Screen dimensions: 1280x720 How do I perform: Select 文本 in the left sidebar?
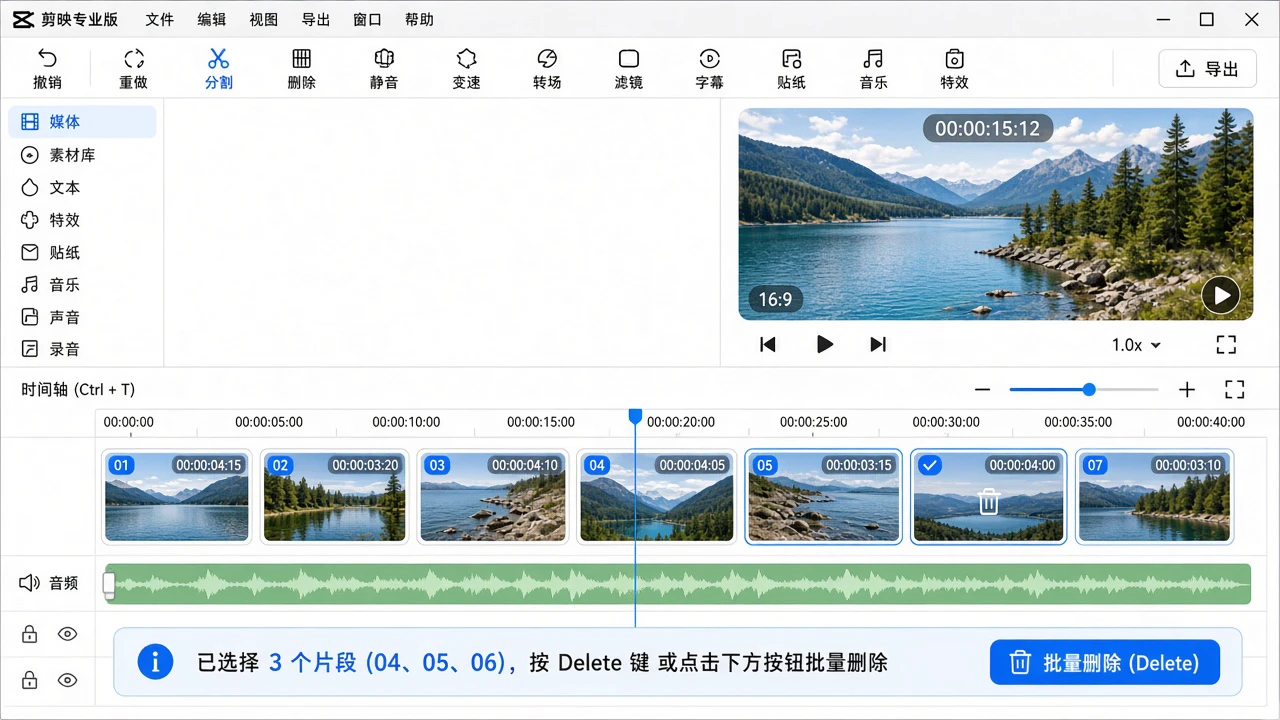click(82, 187)
